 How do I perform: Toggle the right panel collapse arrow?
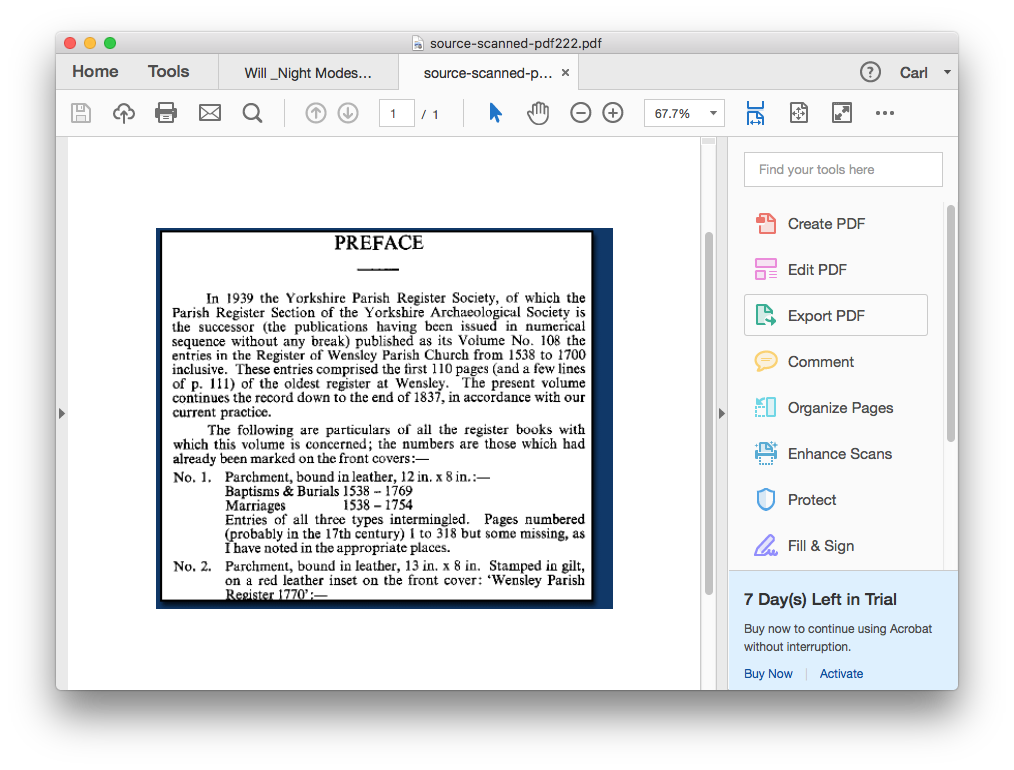pos(722,412)
